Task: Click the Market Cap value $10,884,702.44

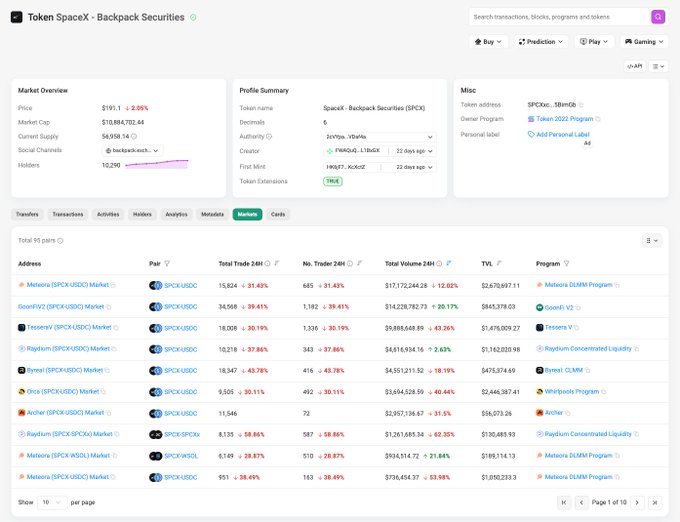Action: point(123,122)
